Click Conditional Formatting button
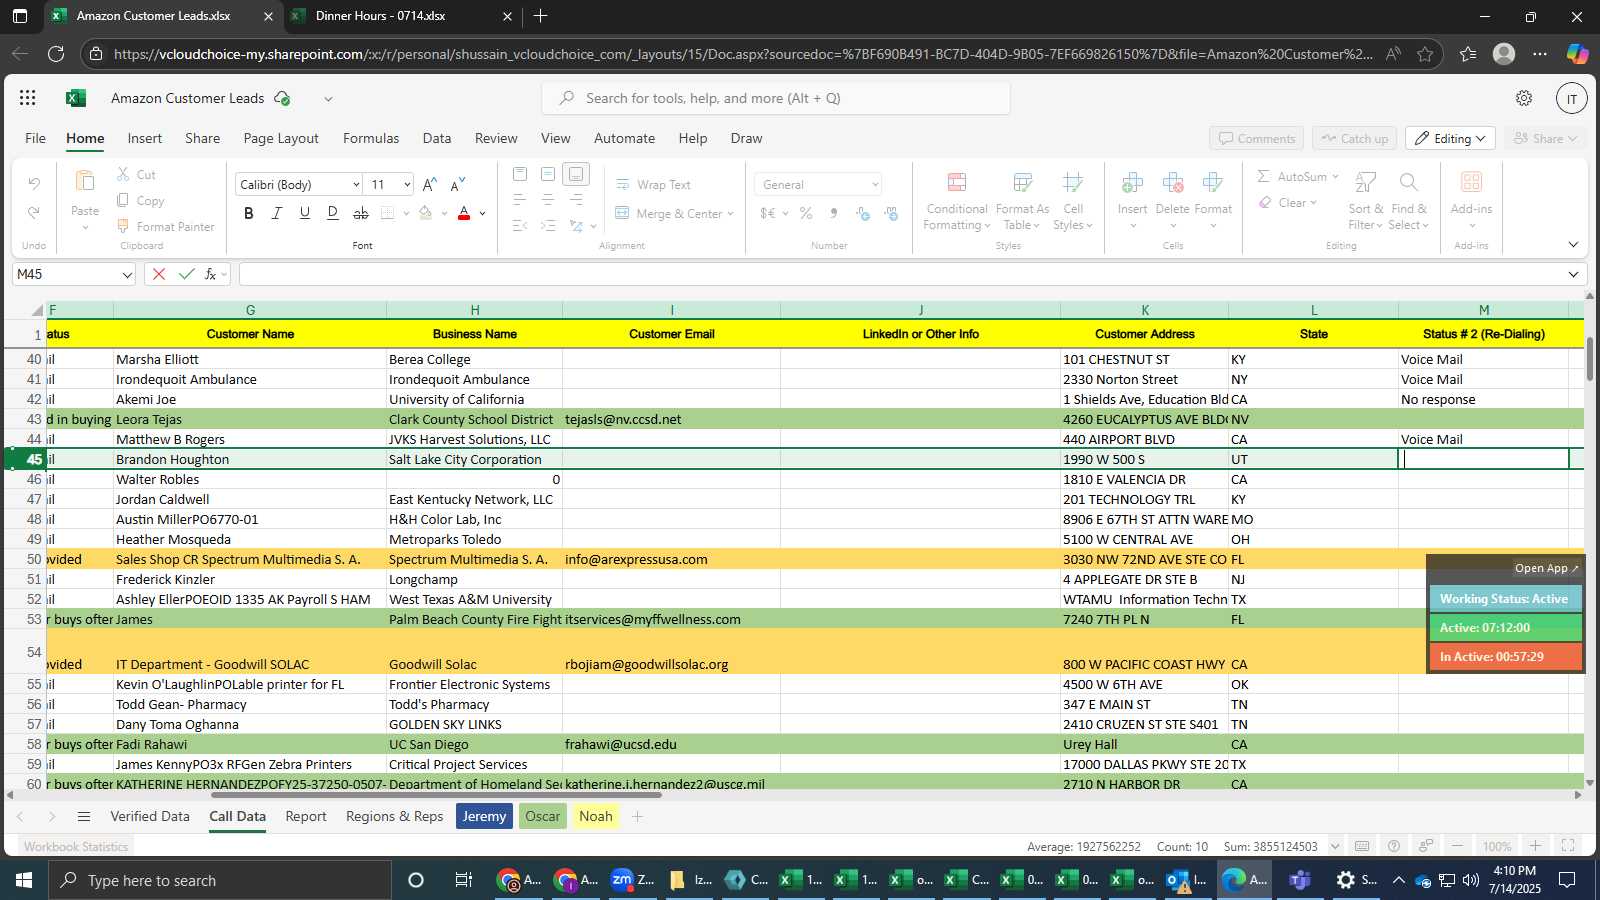The image size is (1600, 900). click(x=957, y=200)
